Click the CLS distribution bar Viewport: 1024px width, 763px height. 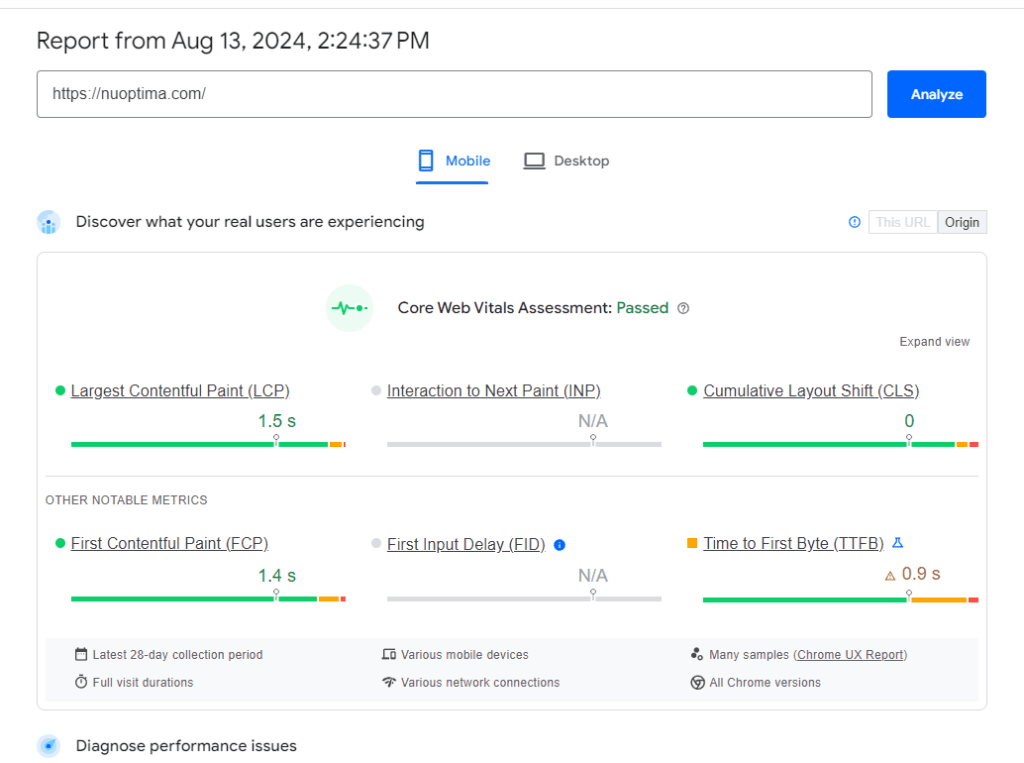pos(840,444)
